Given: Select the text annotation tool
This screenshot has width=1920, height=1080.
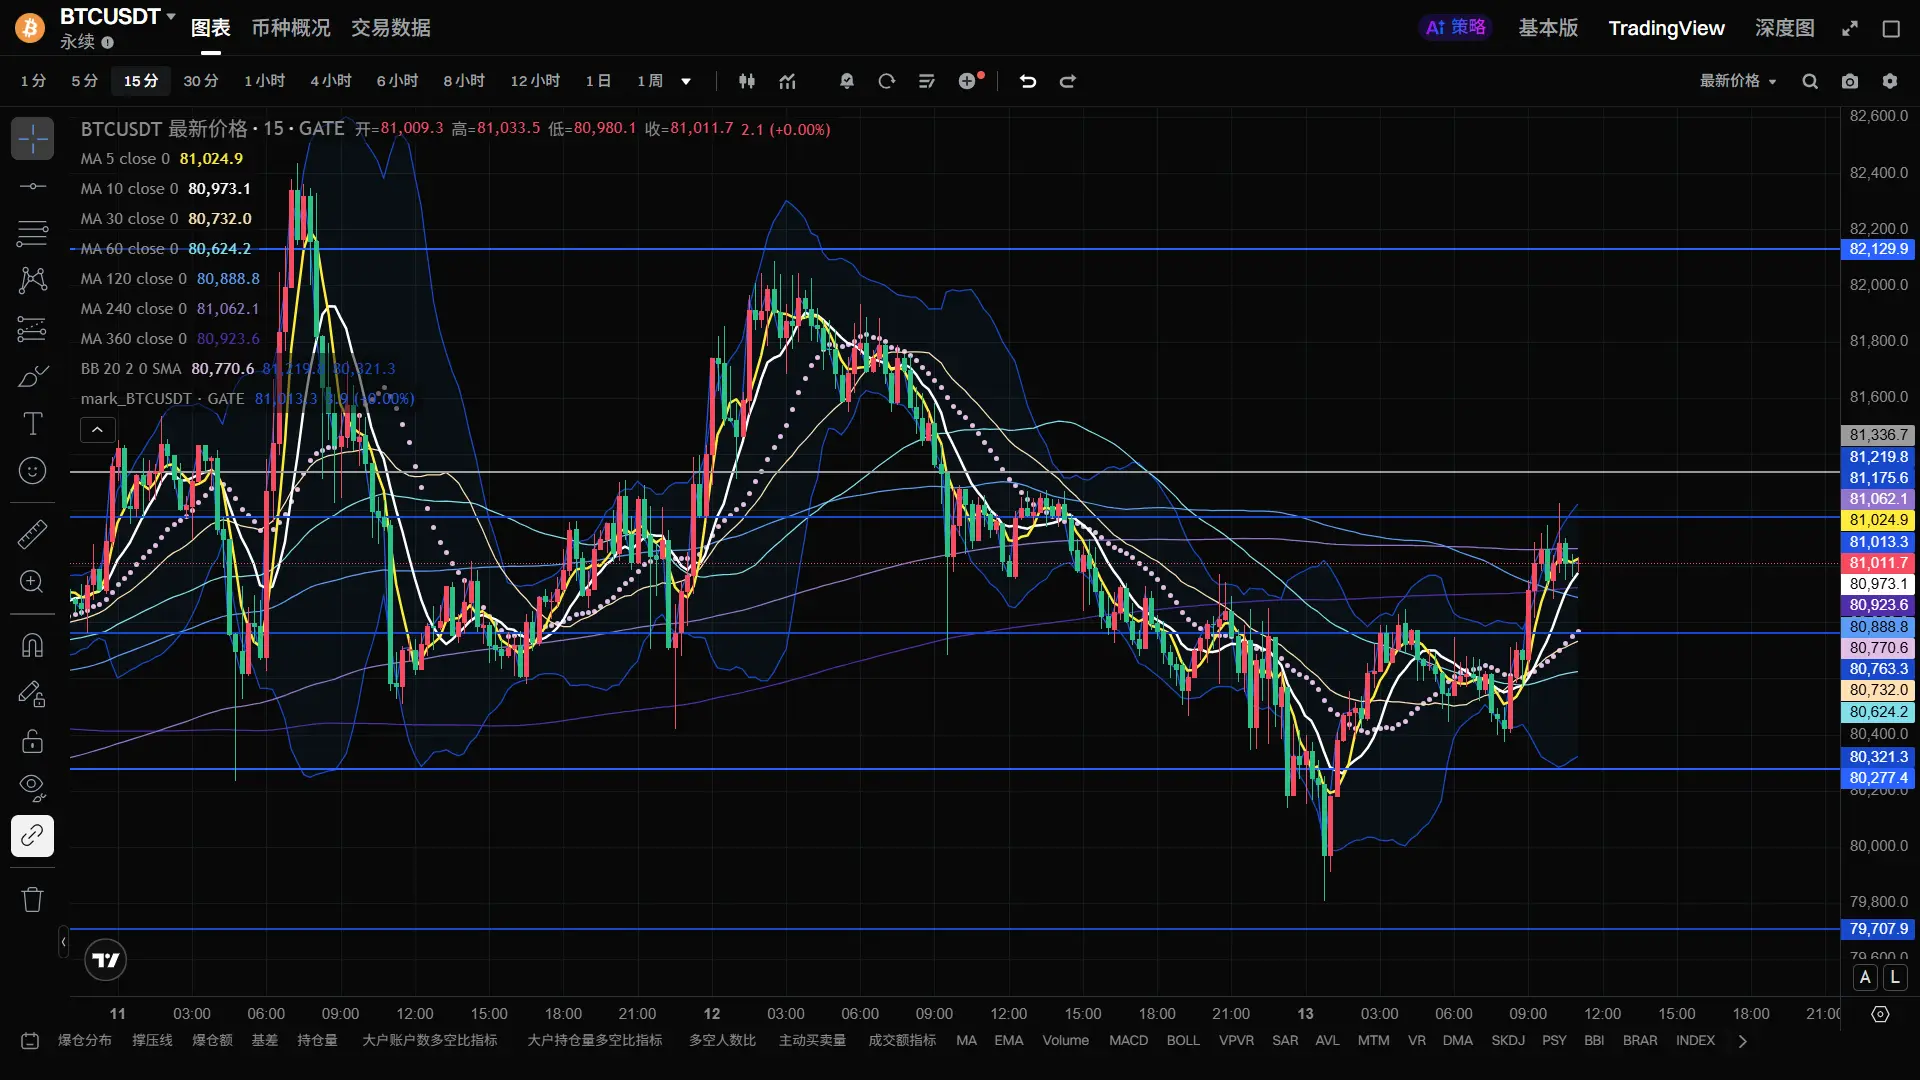Looking at the screenshot, I should click(x=32, y=424).
